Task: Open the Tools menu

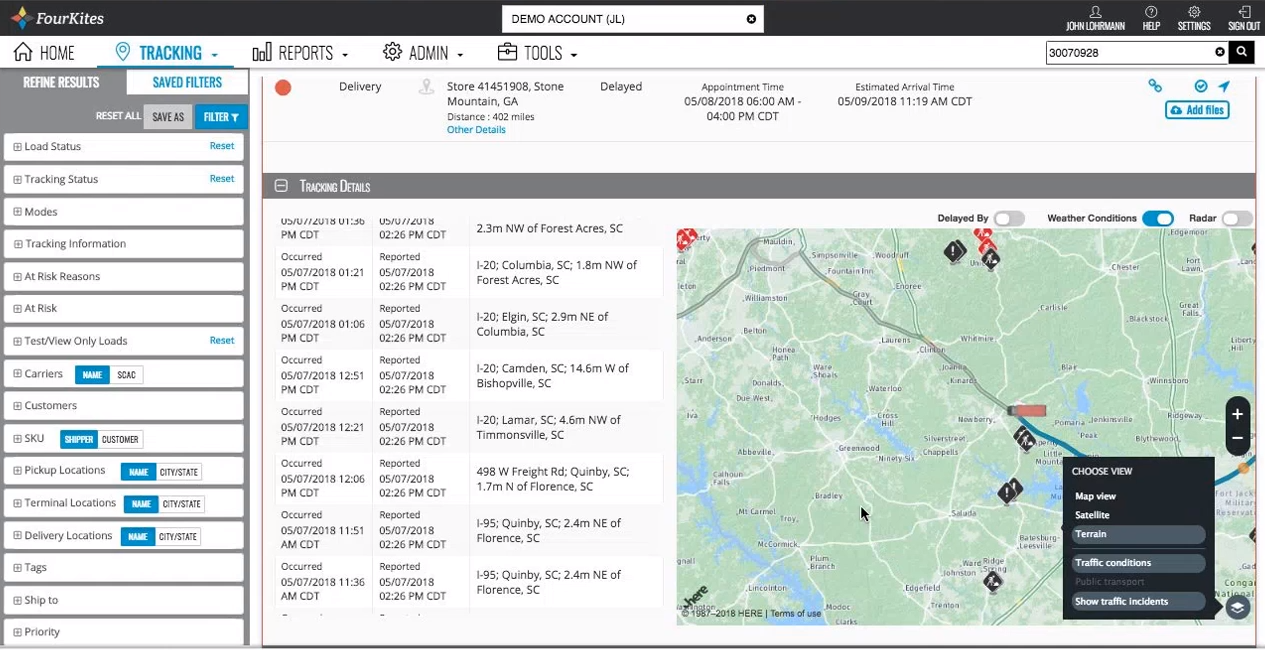Action: [537, 53]
